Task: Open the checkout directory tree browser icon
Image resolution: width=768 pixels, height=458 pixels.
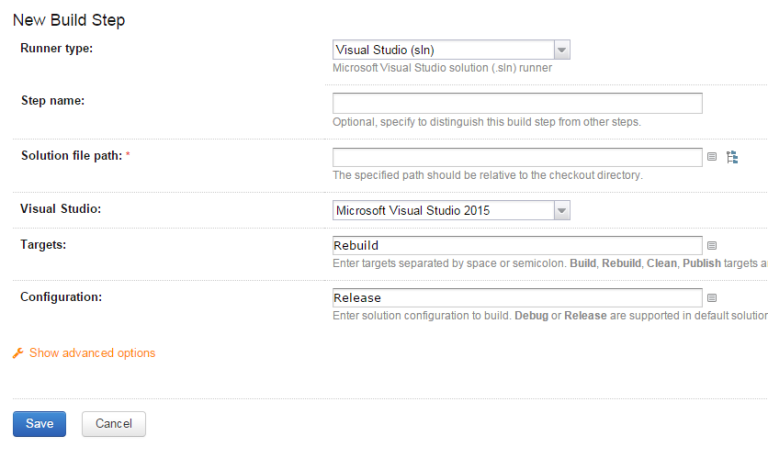Action: (x=732, y=157)
